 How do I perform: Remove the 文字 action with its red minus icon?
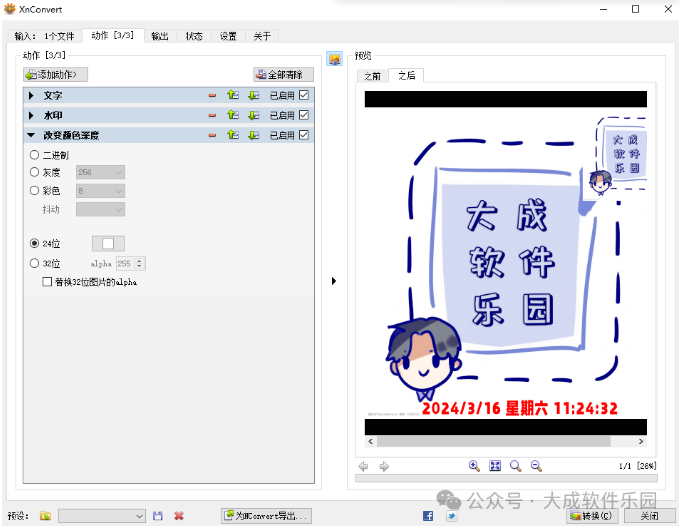pos(212,96)
